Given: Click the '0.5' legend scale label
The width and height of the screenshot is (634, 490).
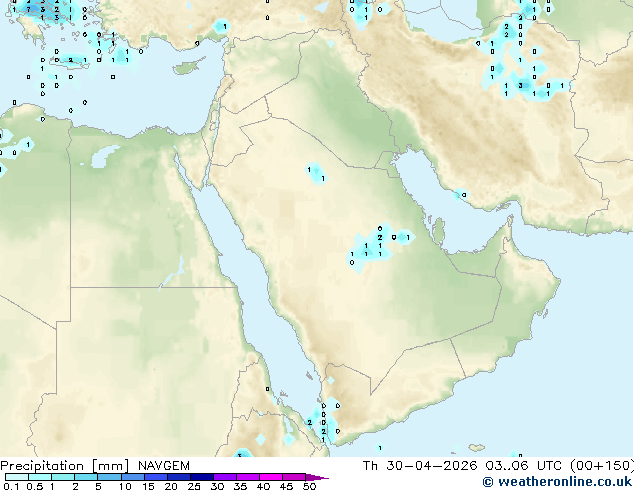Looking at the screenshot, I should click(34, 486).
